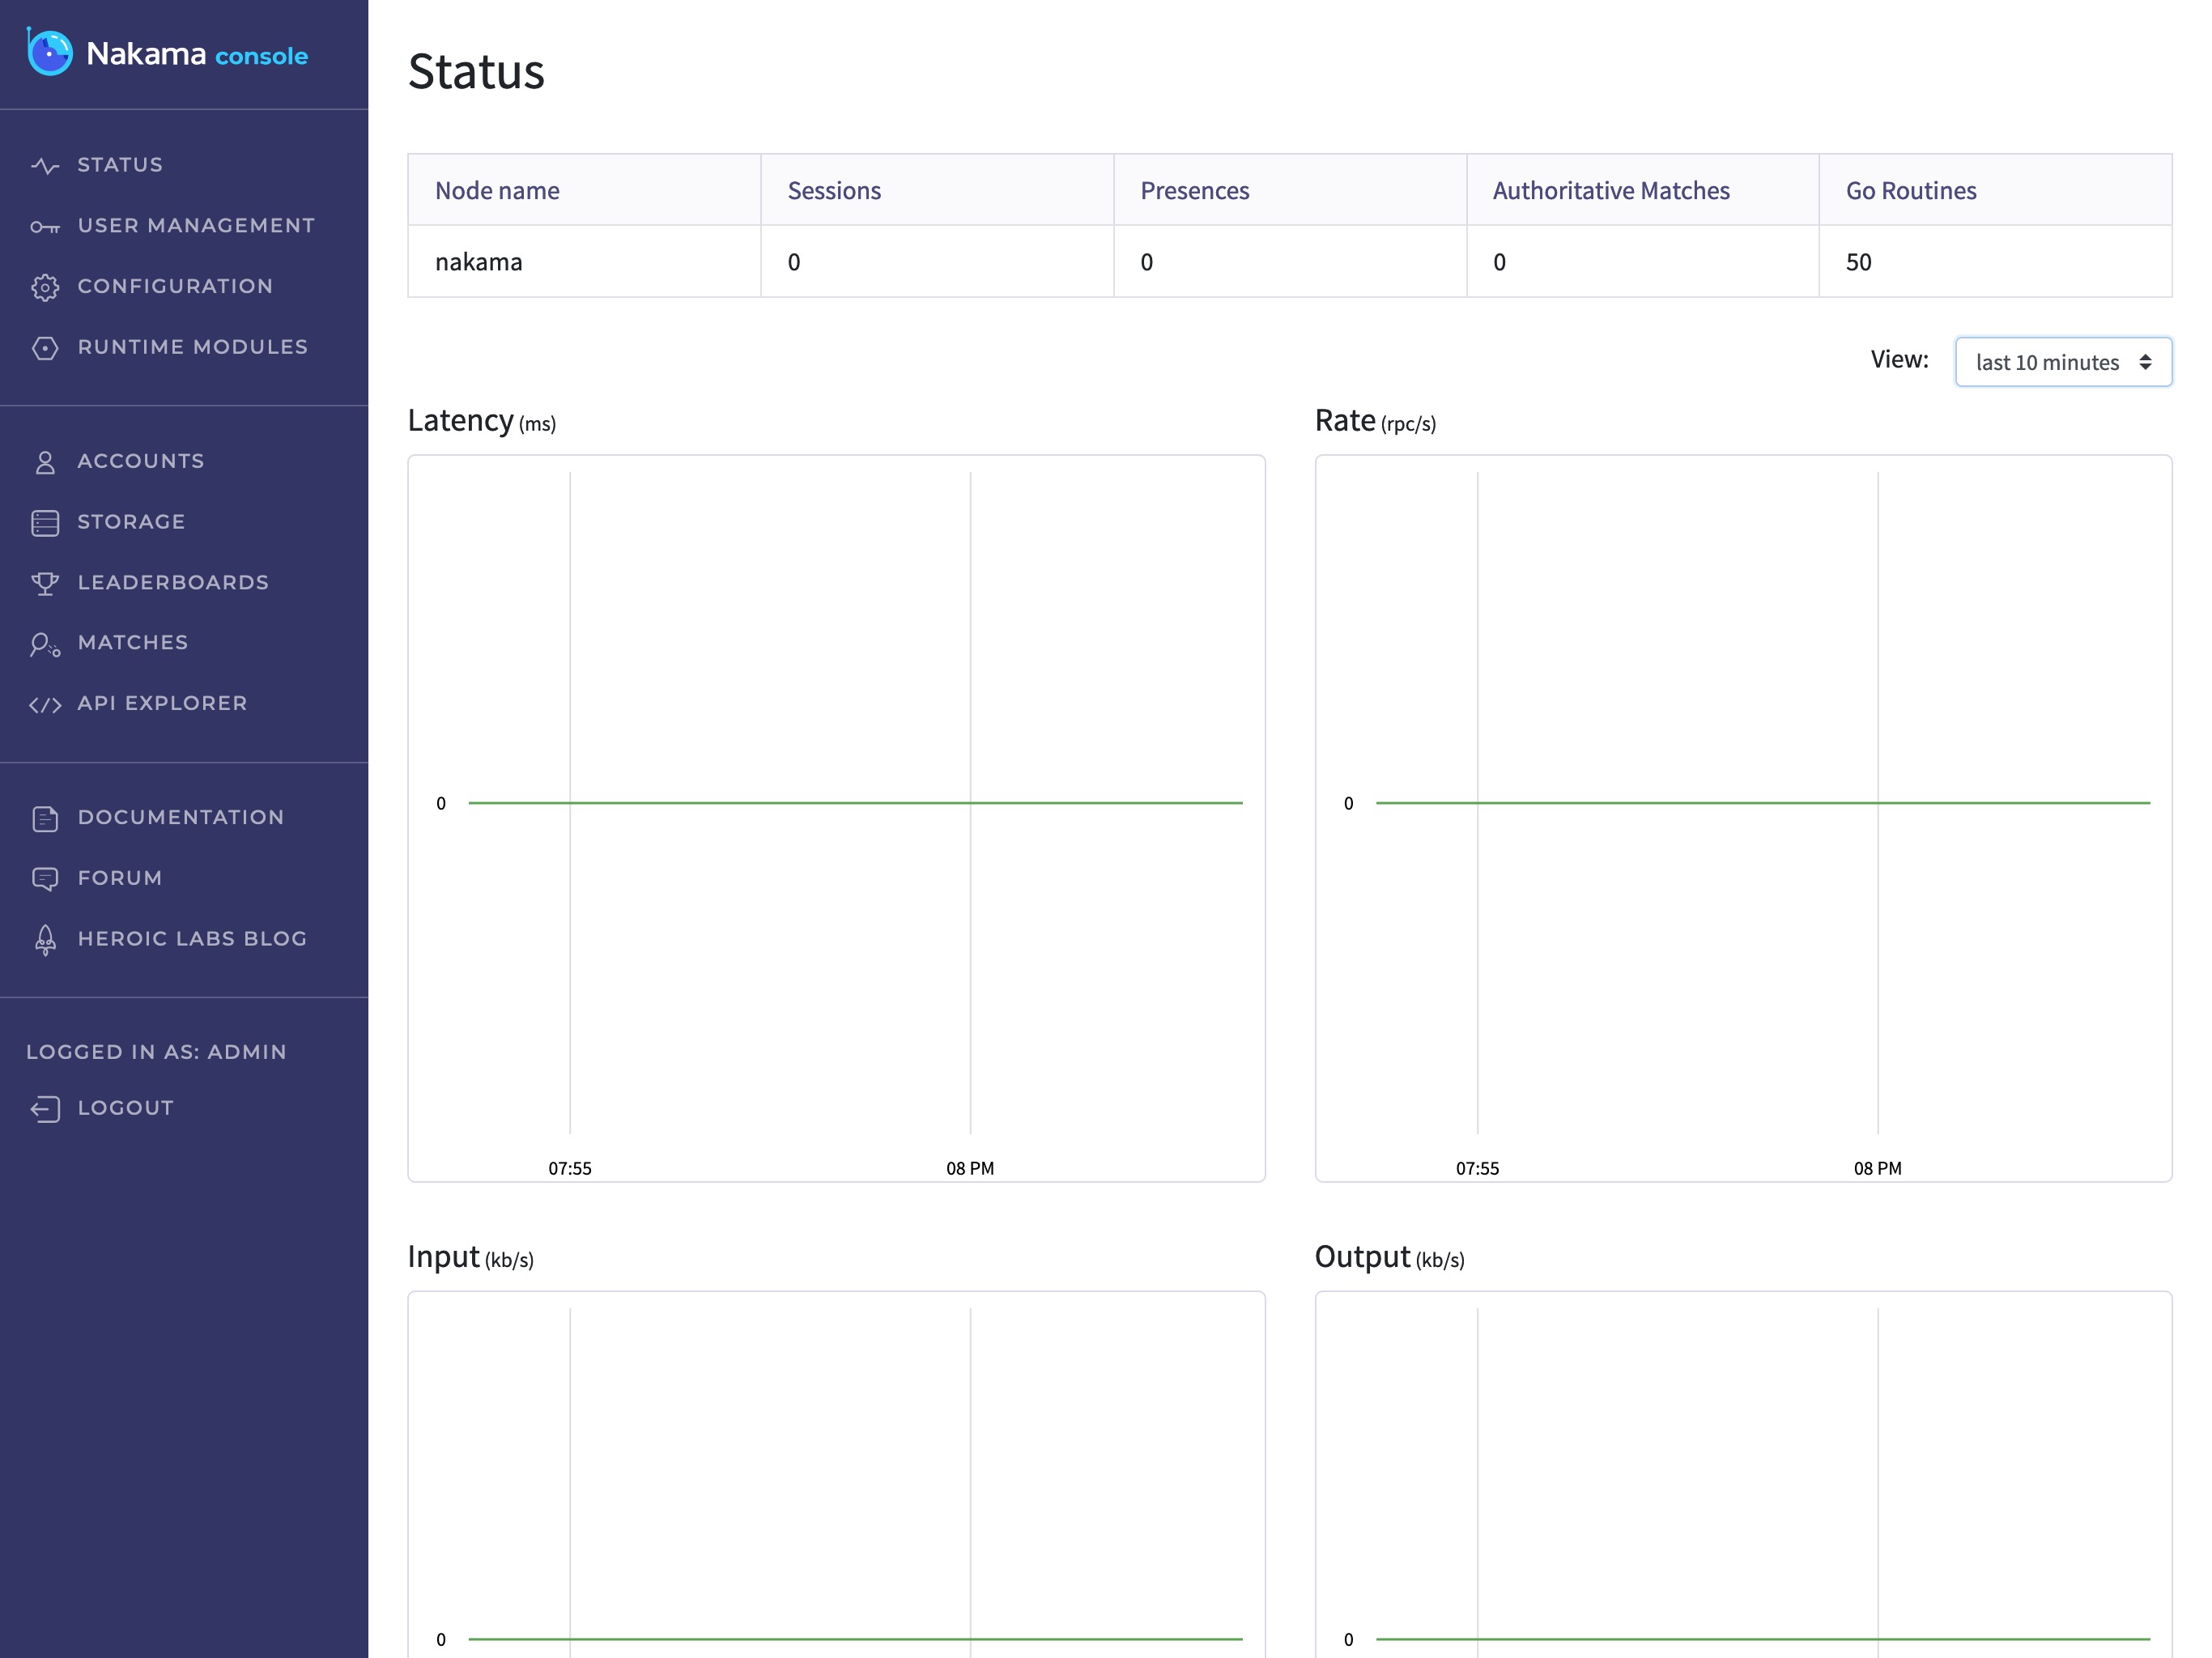The width and height of the screenshot is (2212, 1658).
Task: Click the Accounts person icon
Action: [x=45, y=462]
